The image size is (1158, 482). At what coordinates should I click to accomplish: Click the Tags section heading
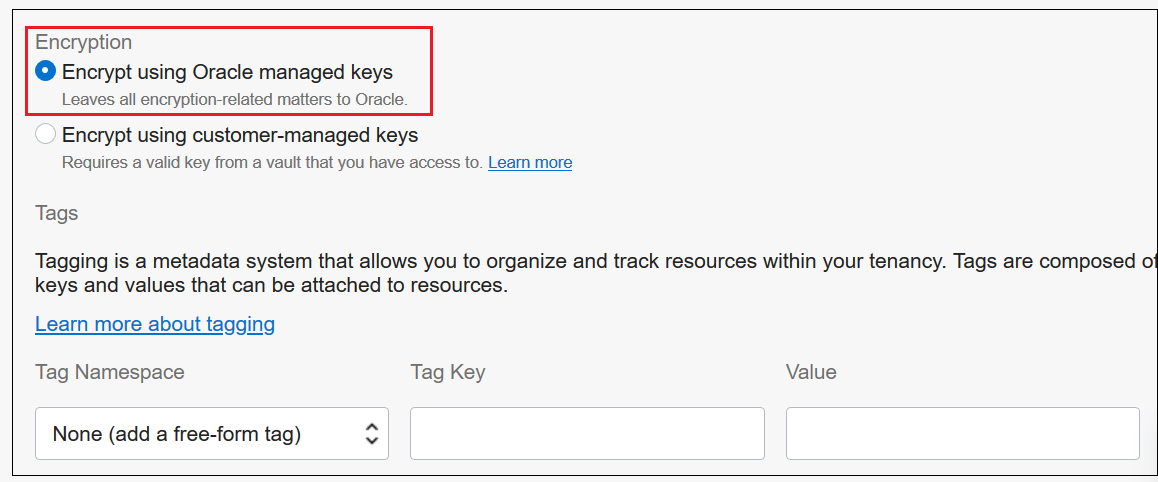[x=57, y=213]
